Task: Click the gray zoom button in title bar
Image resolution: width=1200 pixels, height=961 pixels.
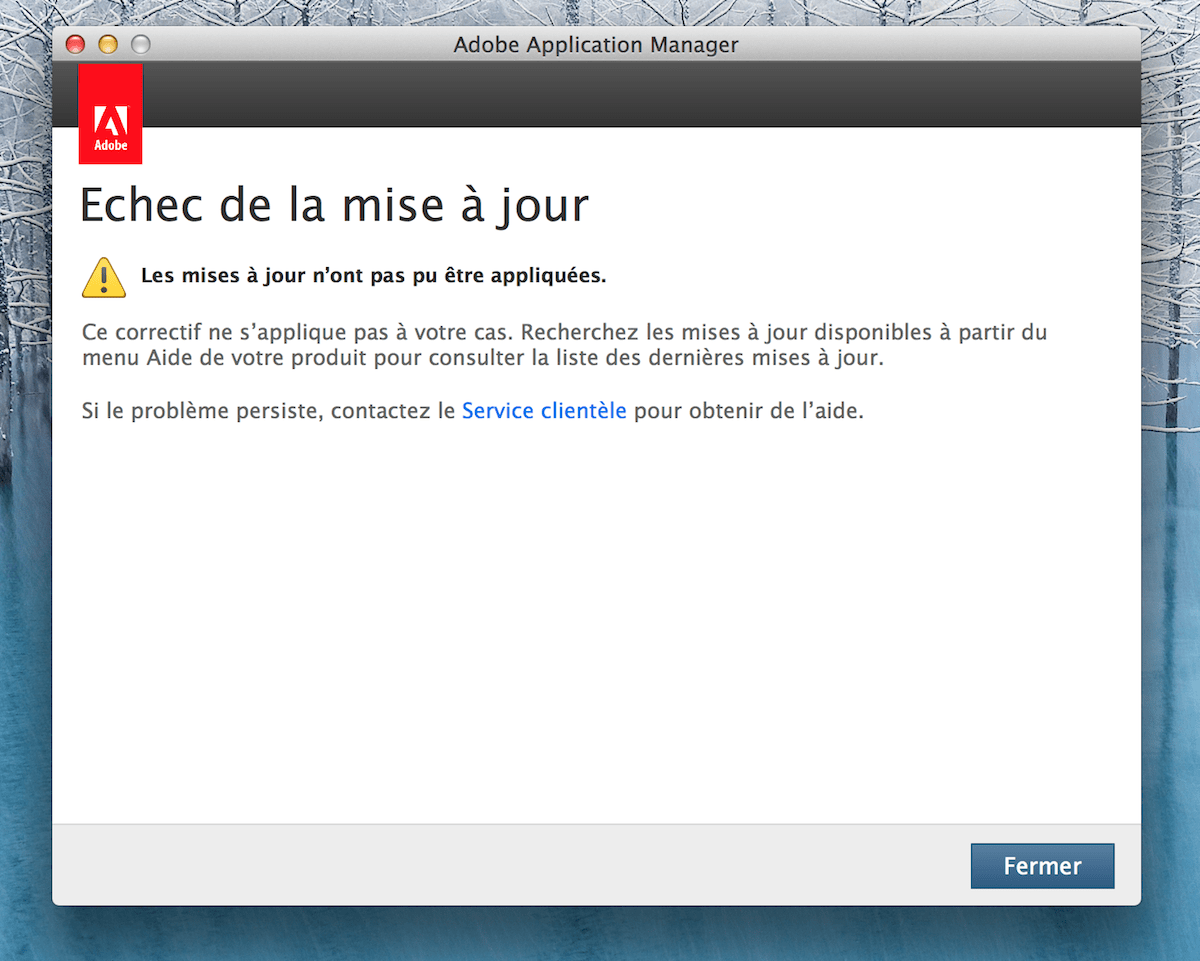Action: pos(141,44)
